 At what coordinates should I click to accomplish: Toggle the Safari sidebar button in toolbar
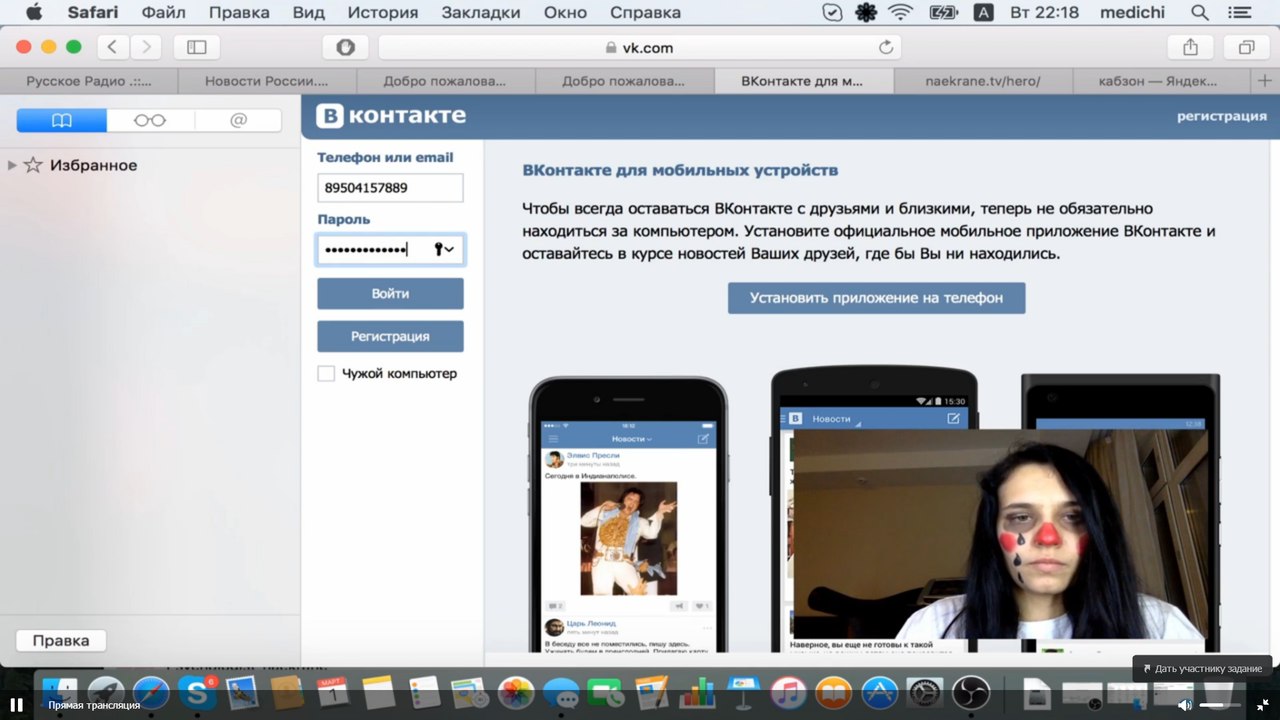click(196, 47)
